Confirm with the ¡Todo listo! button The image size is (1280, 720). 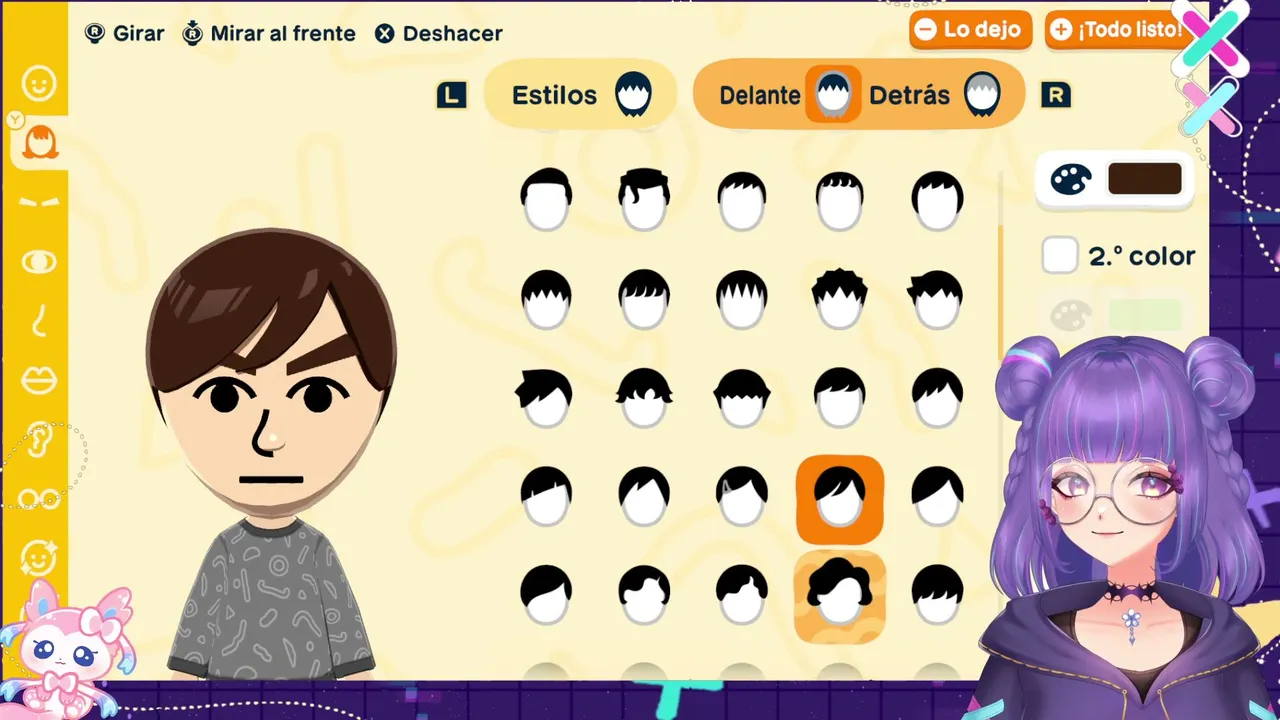click(x=1116, y=29)
